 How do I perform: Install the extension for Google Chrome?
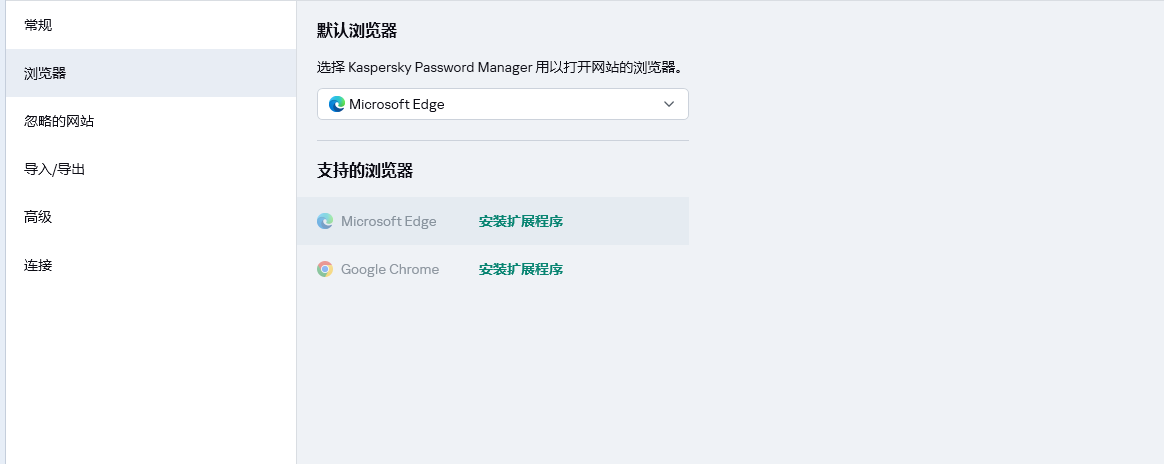point(520,269)
